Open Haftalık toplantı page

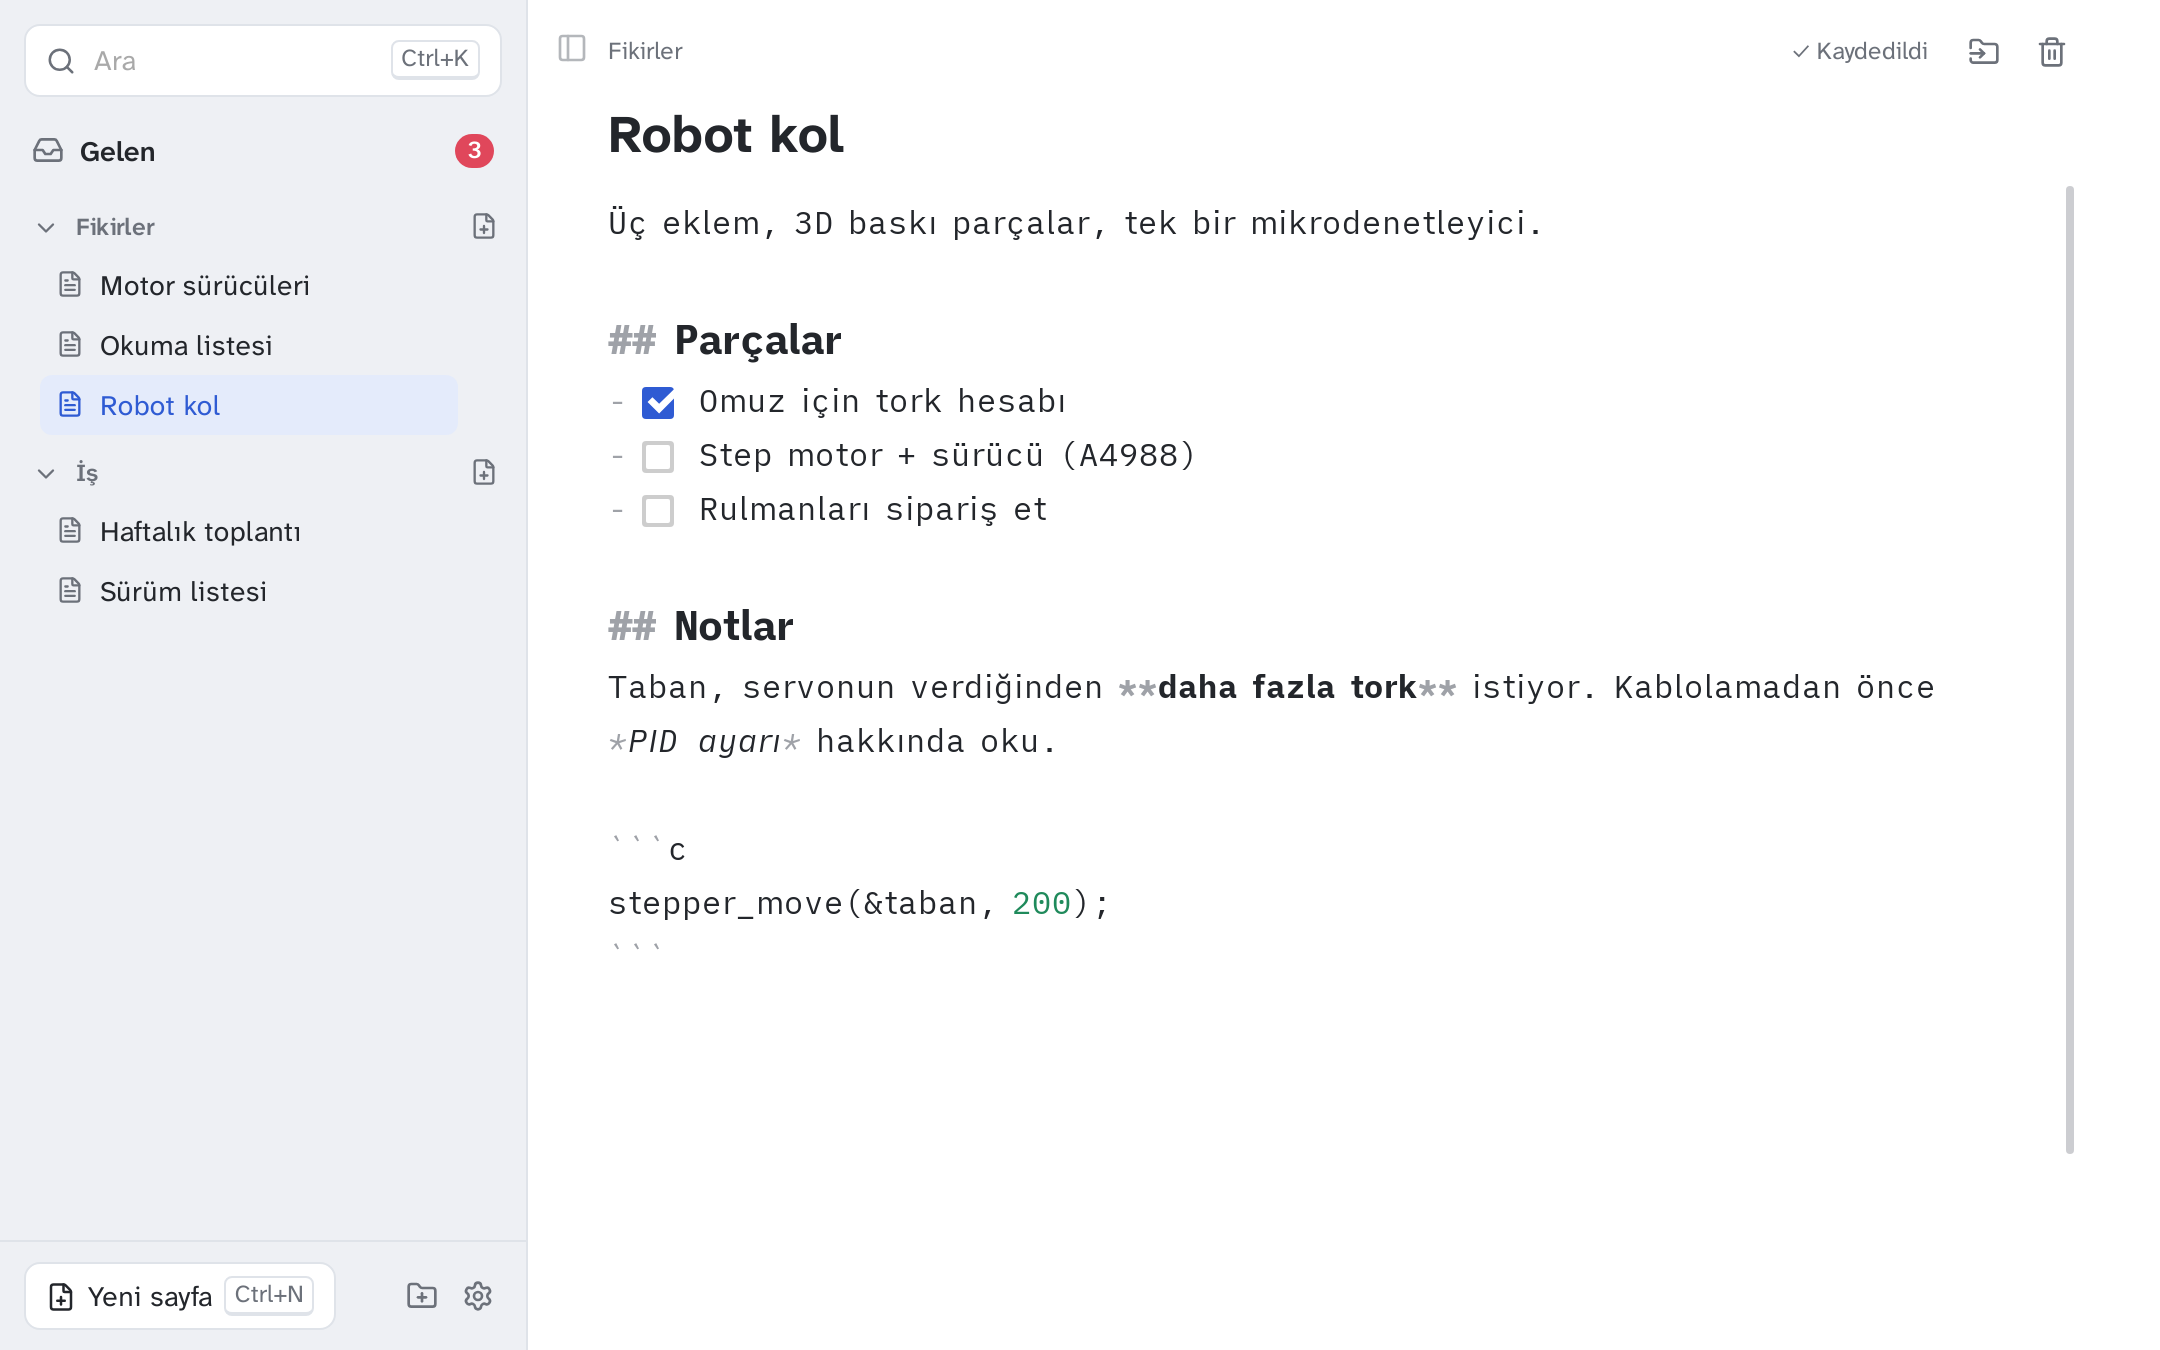(x=249, y=532)
